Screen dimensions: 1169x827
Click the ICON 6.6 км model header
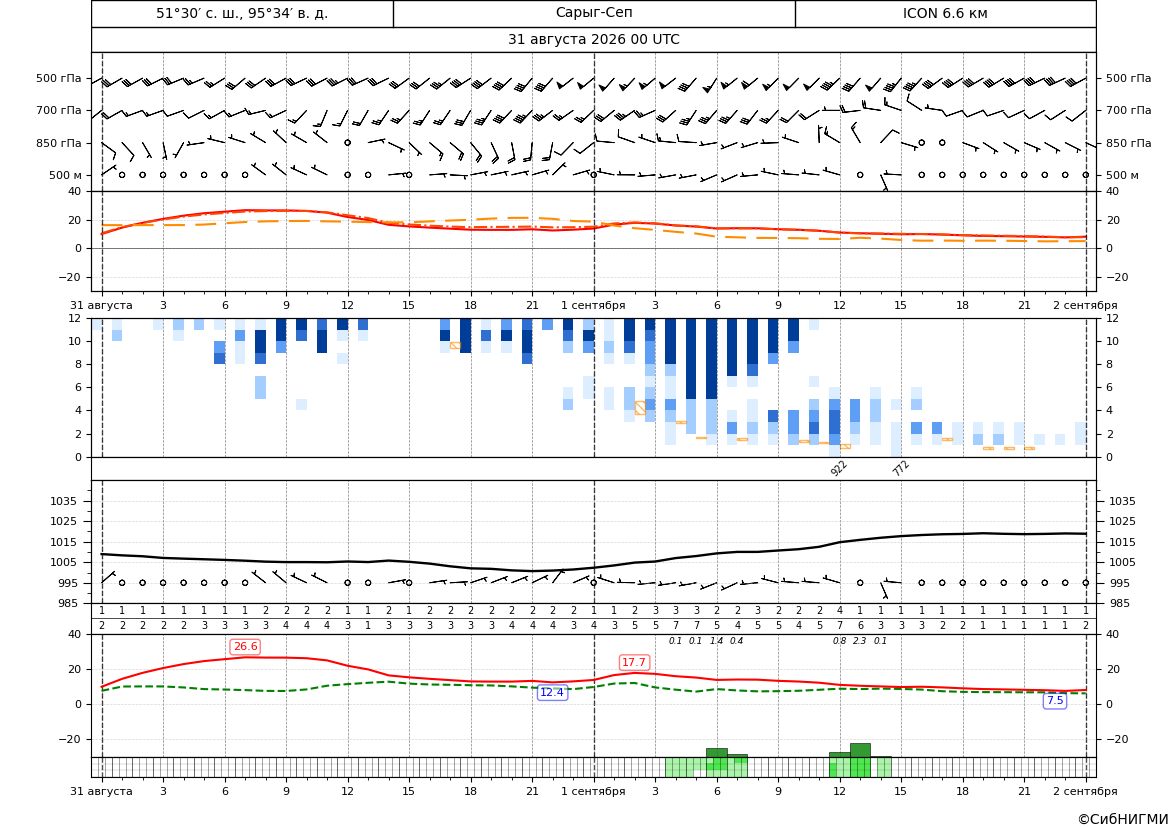click(x=945, y=13)
